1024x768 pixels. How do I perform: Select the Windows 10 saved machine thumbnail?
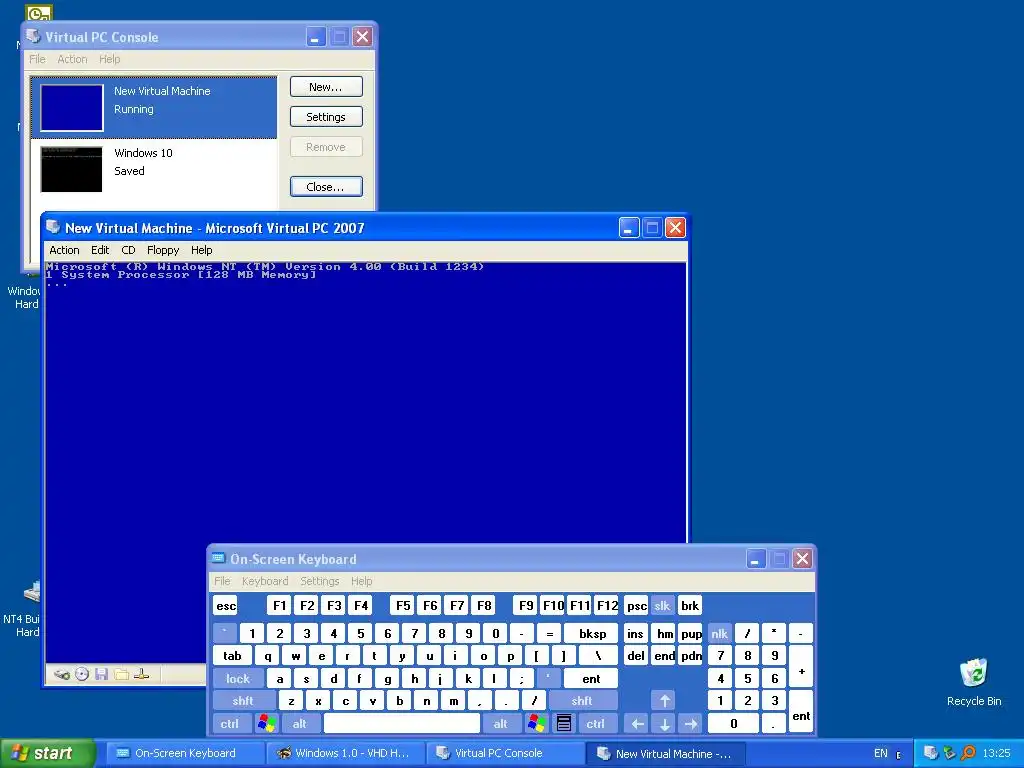click(x=72, y=169)
